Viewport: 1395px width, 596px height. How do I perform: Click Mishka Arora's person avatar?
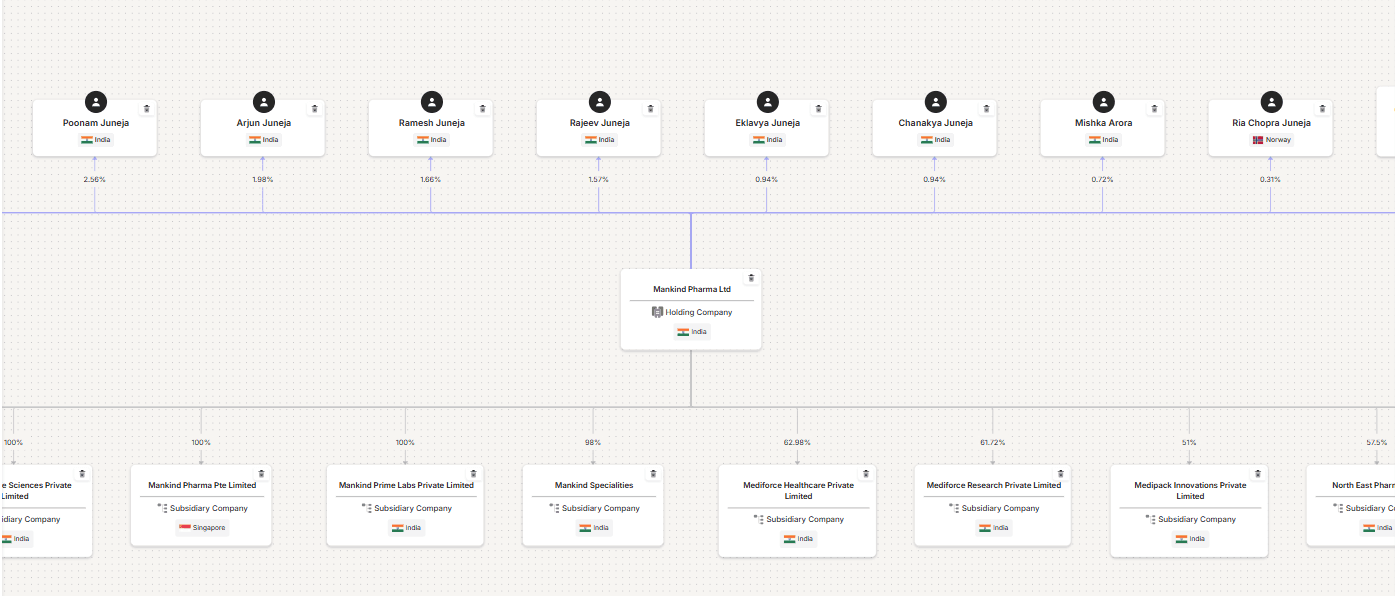click(x=1104, y=102)
